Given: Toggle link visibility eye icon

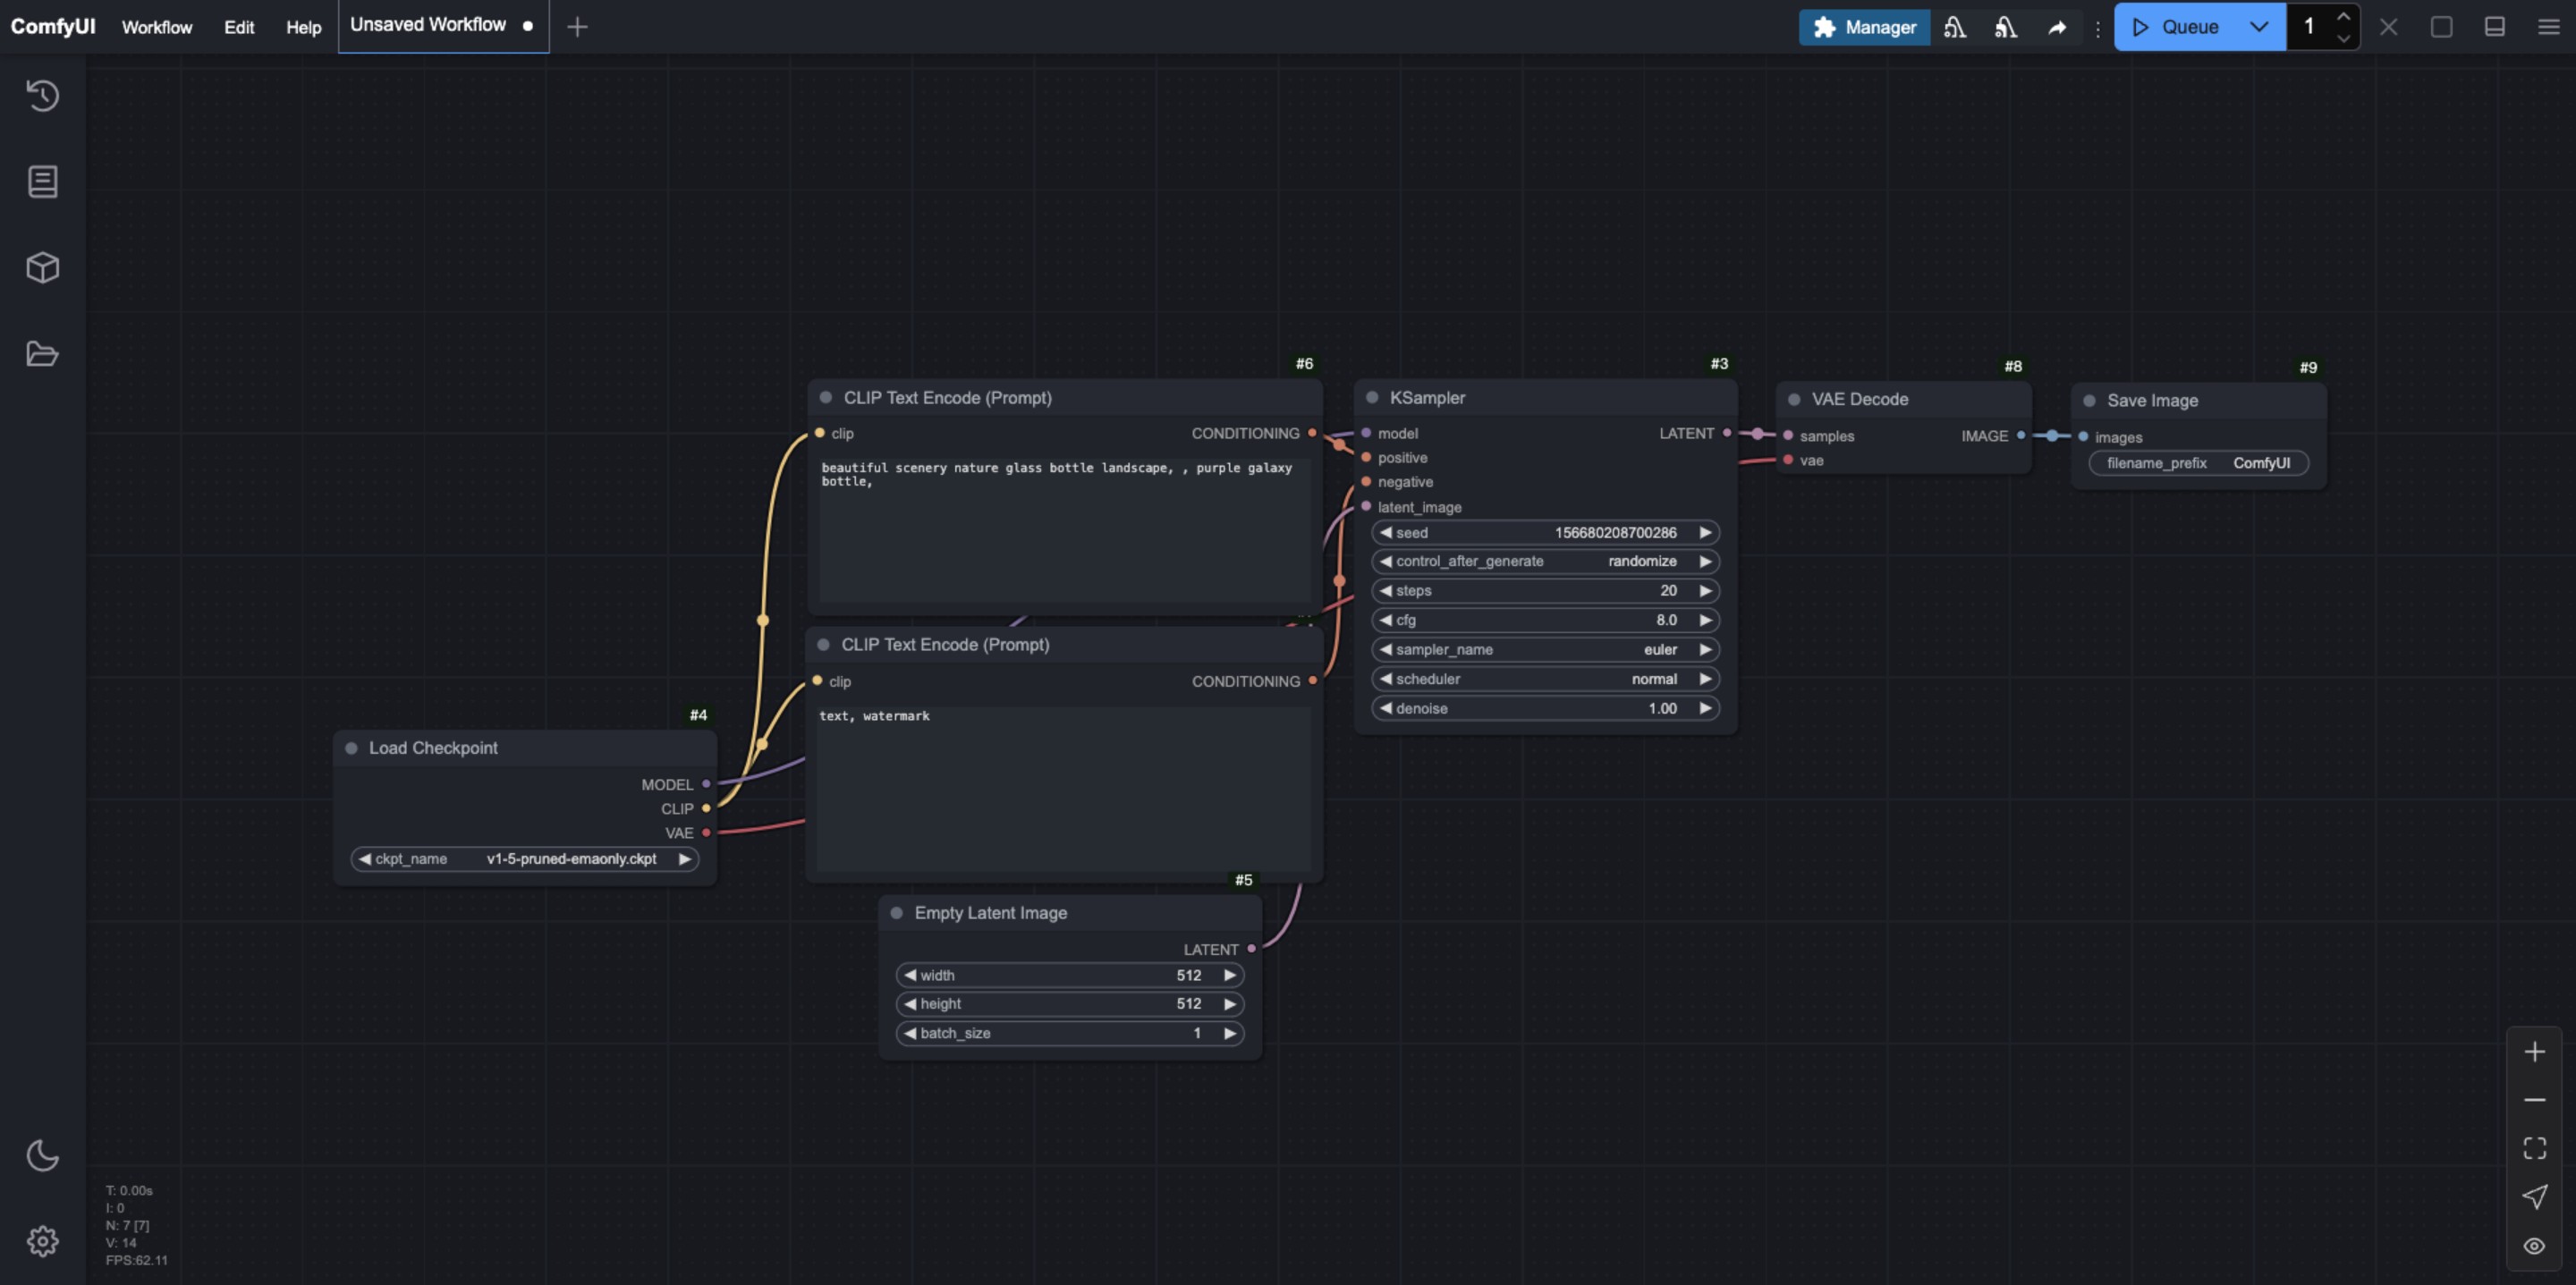Looking at the screenshot, I should (x=2534, y=1245).
